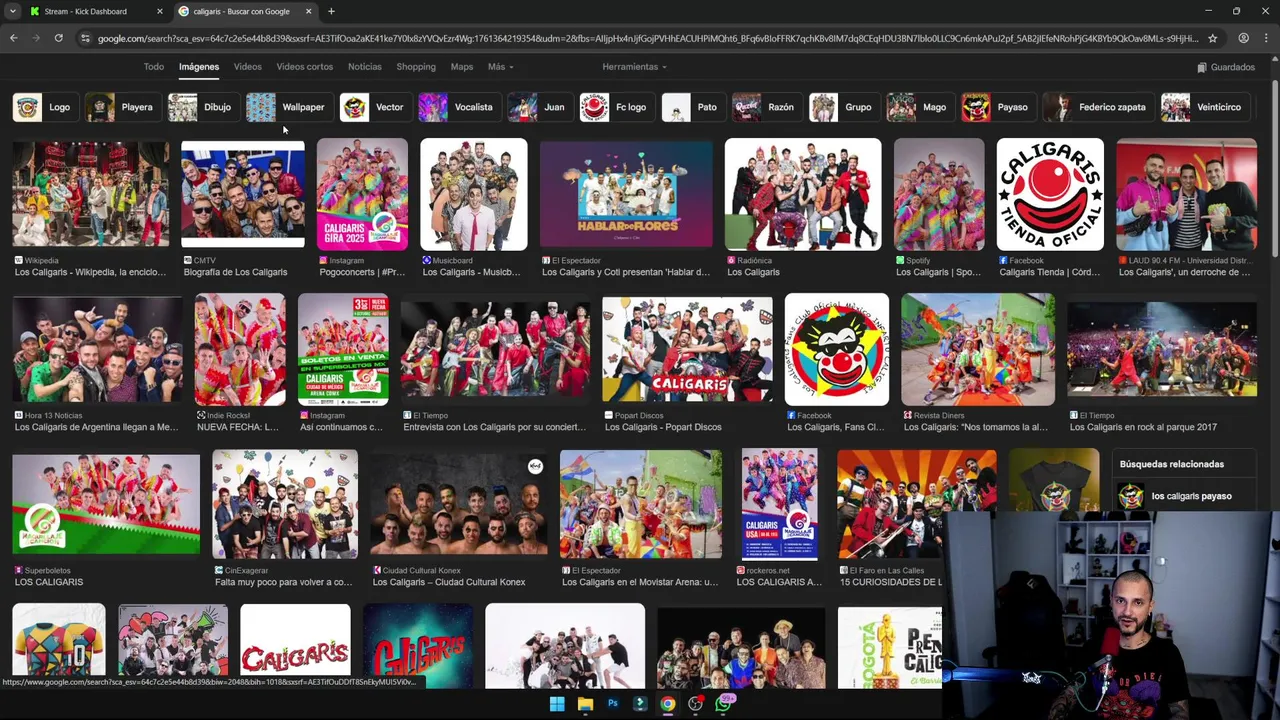Open the Chrome profile avatar icon

tap(1243, 38)
